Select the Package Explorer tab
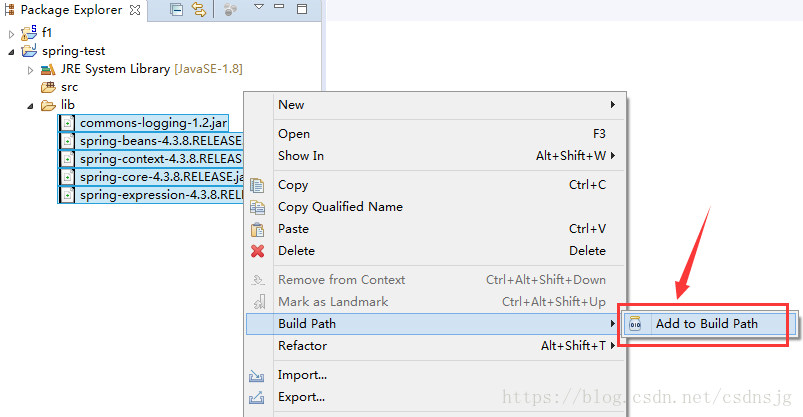 coord(71,10)
